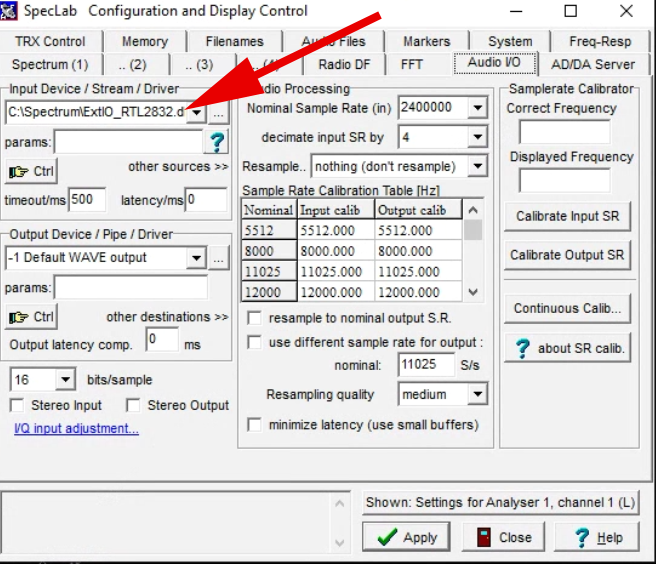Select Input calib cell 12000.000
The image size is (656, 564).
(336, 292)
